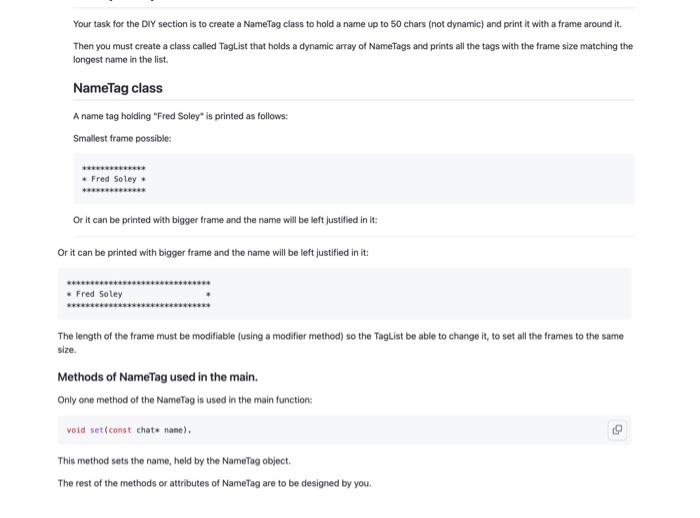Click "The rest of the methods or attributes" sentence
The height and width of the screenshot is (518, 700).
[x=214, y=483]
